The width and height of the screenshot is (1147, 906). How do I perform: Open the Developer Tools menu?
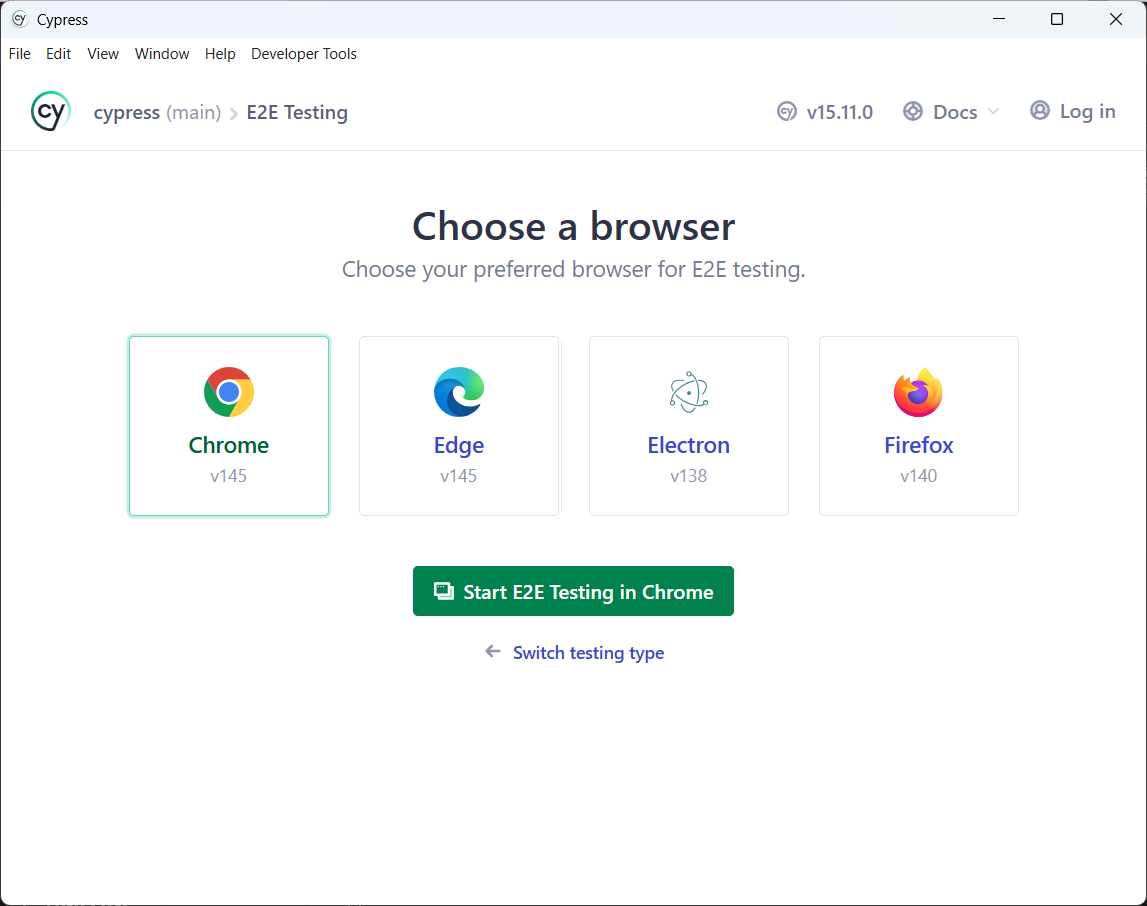[304, 54]
